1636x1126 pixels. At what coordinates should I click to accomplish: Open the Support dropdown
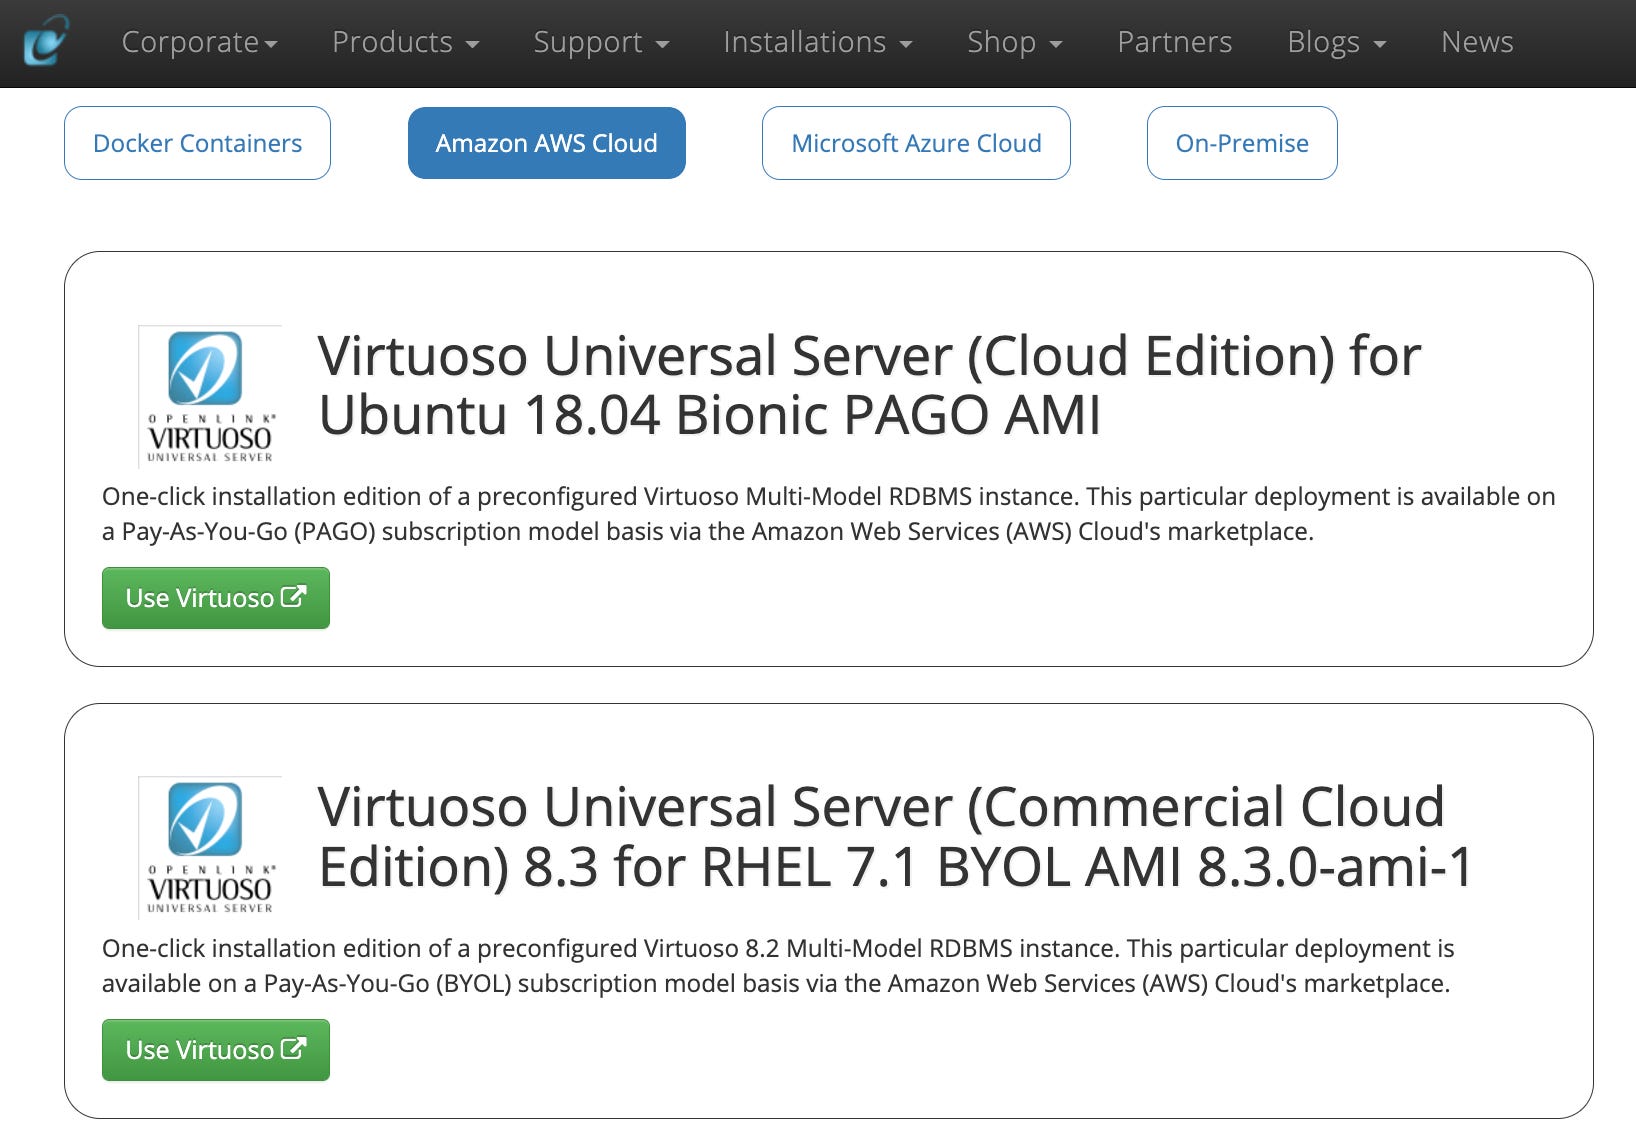(601, 42)
